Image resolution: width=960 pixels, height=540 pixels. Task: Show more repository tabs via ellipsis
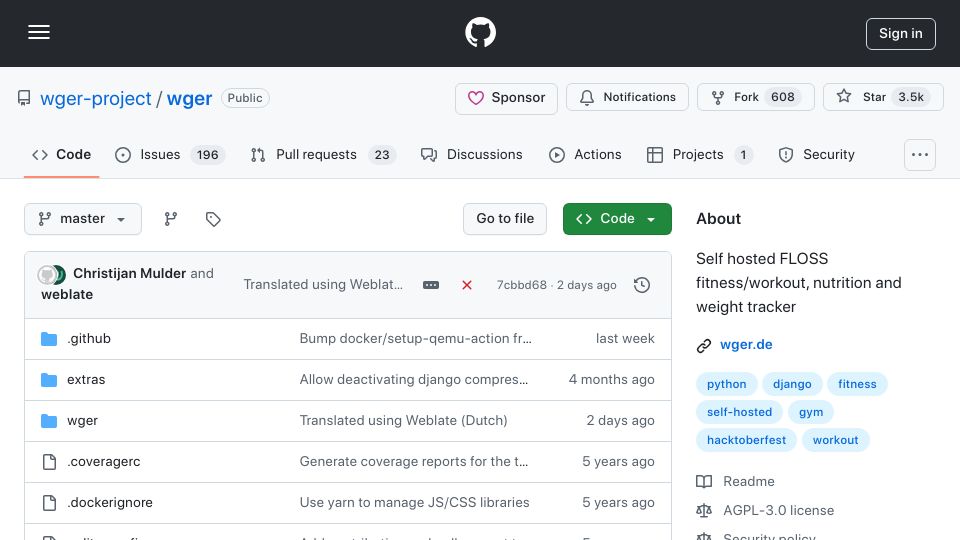click(x=920, y=155)
